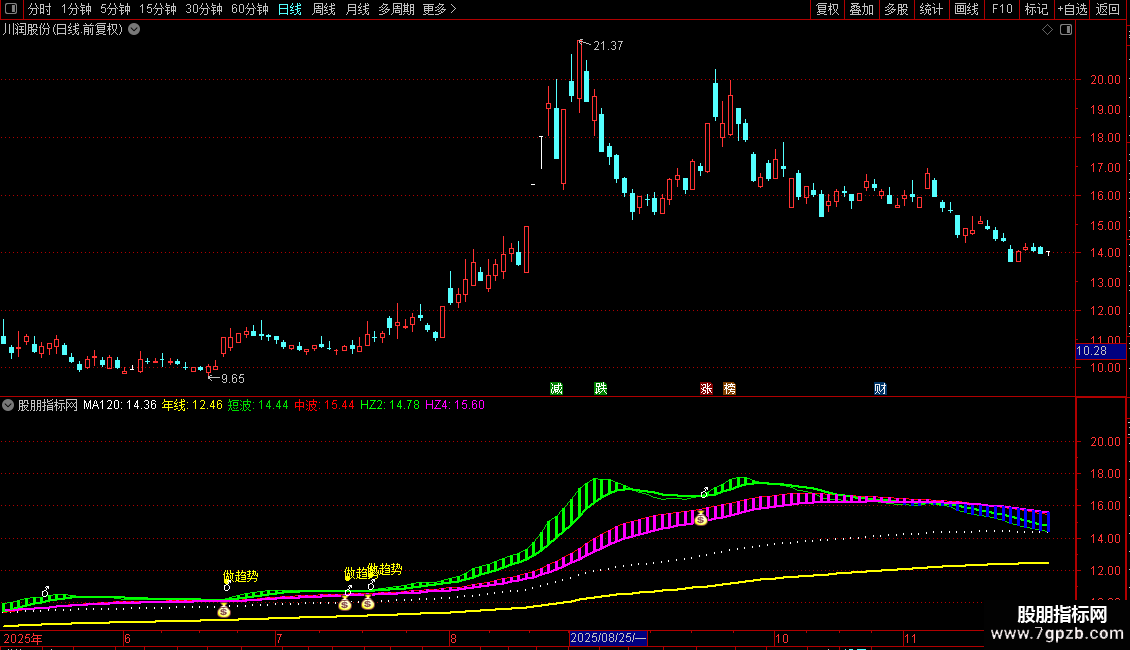The width and height of the screenshot is (1130, 650).
Task: Click the red 涨 event marker
Action: click(x=706, y=388)
